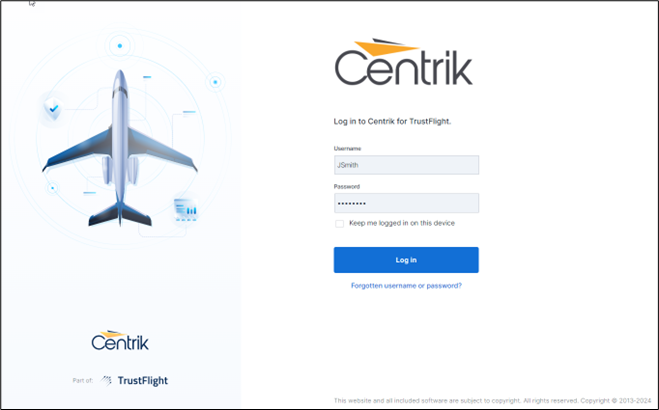The height and width of the screenshot is (410, 659).
Task: Click the TrustFlight striped logo mark
Action: point(106,381)
